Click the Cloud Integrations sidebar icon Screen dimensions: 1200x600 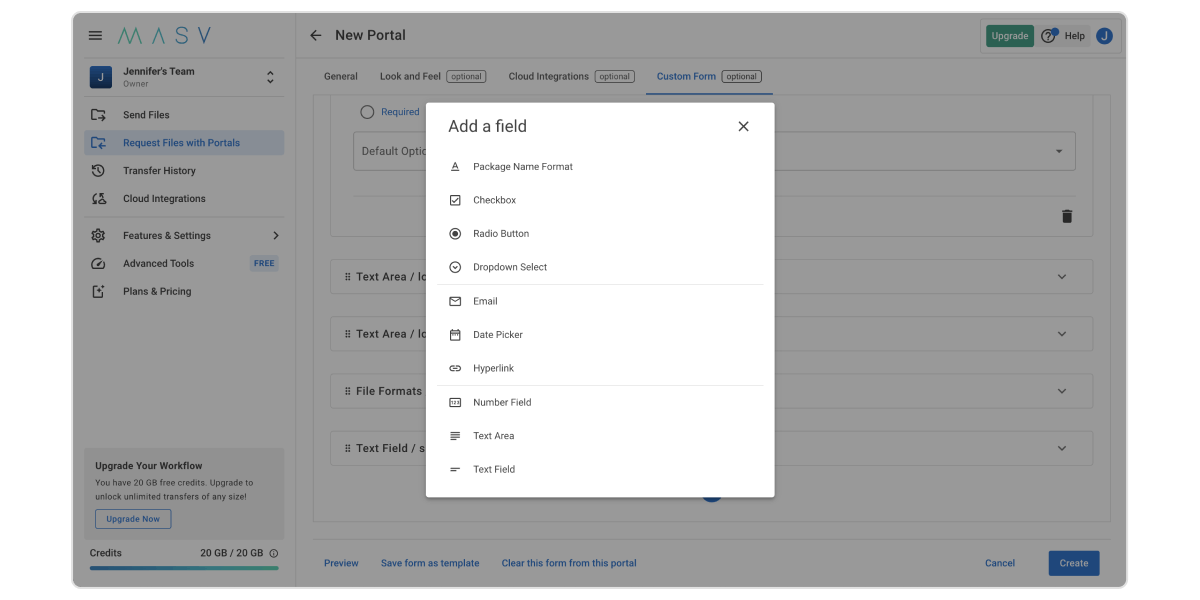point(98,199)
